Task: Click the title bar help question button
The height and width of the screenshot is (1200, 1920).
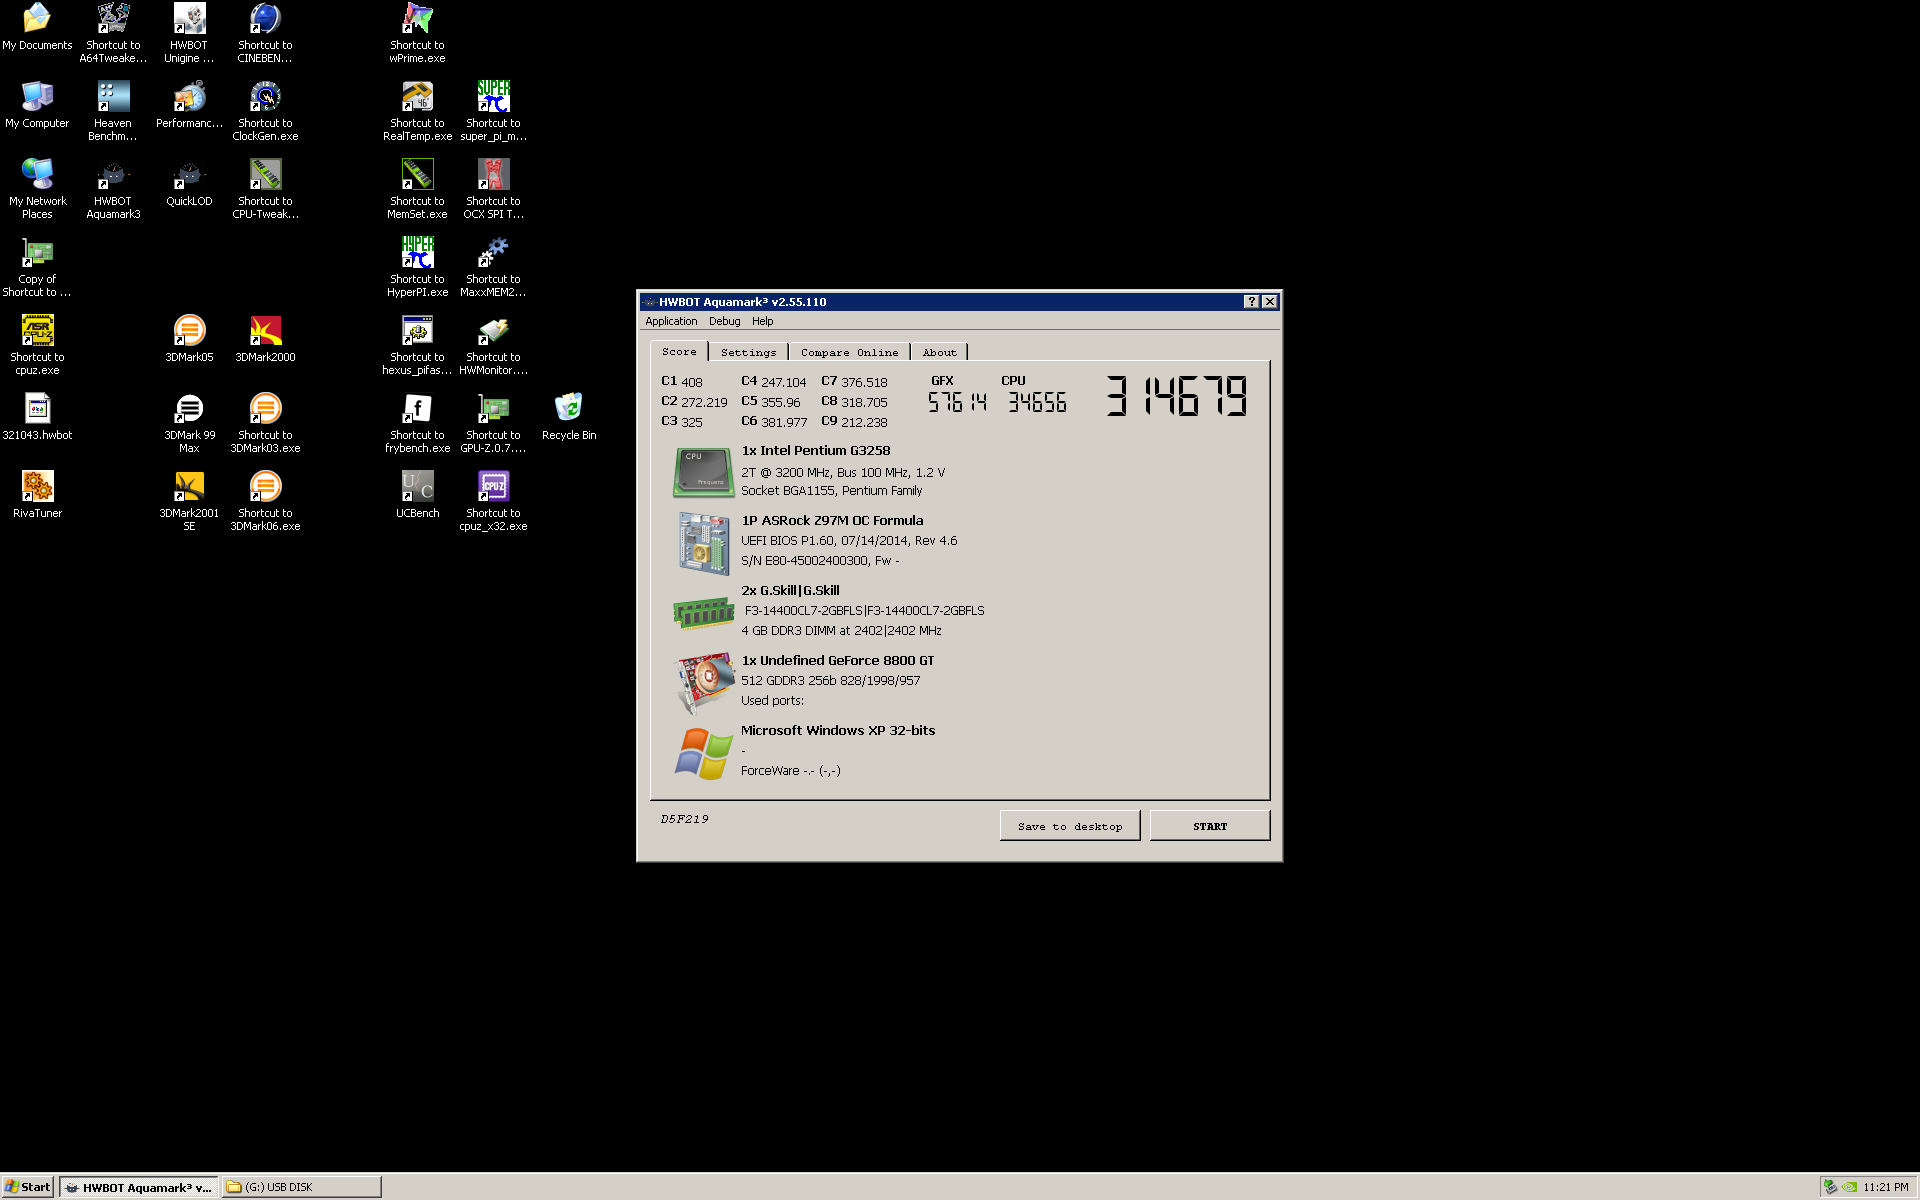Action: coord(1251,302)
